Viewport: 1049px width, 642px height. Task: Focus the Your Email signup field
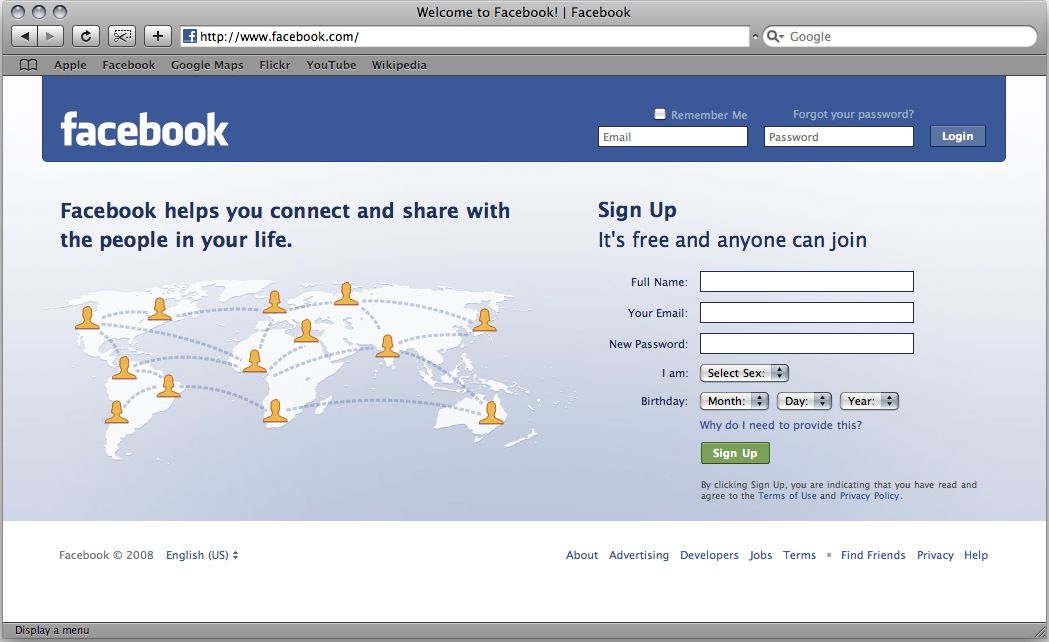coord(807,312)
